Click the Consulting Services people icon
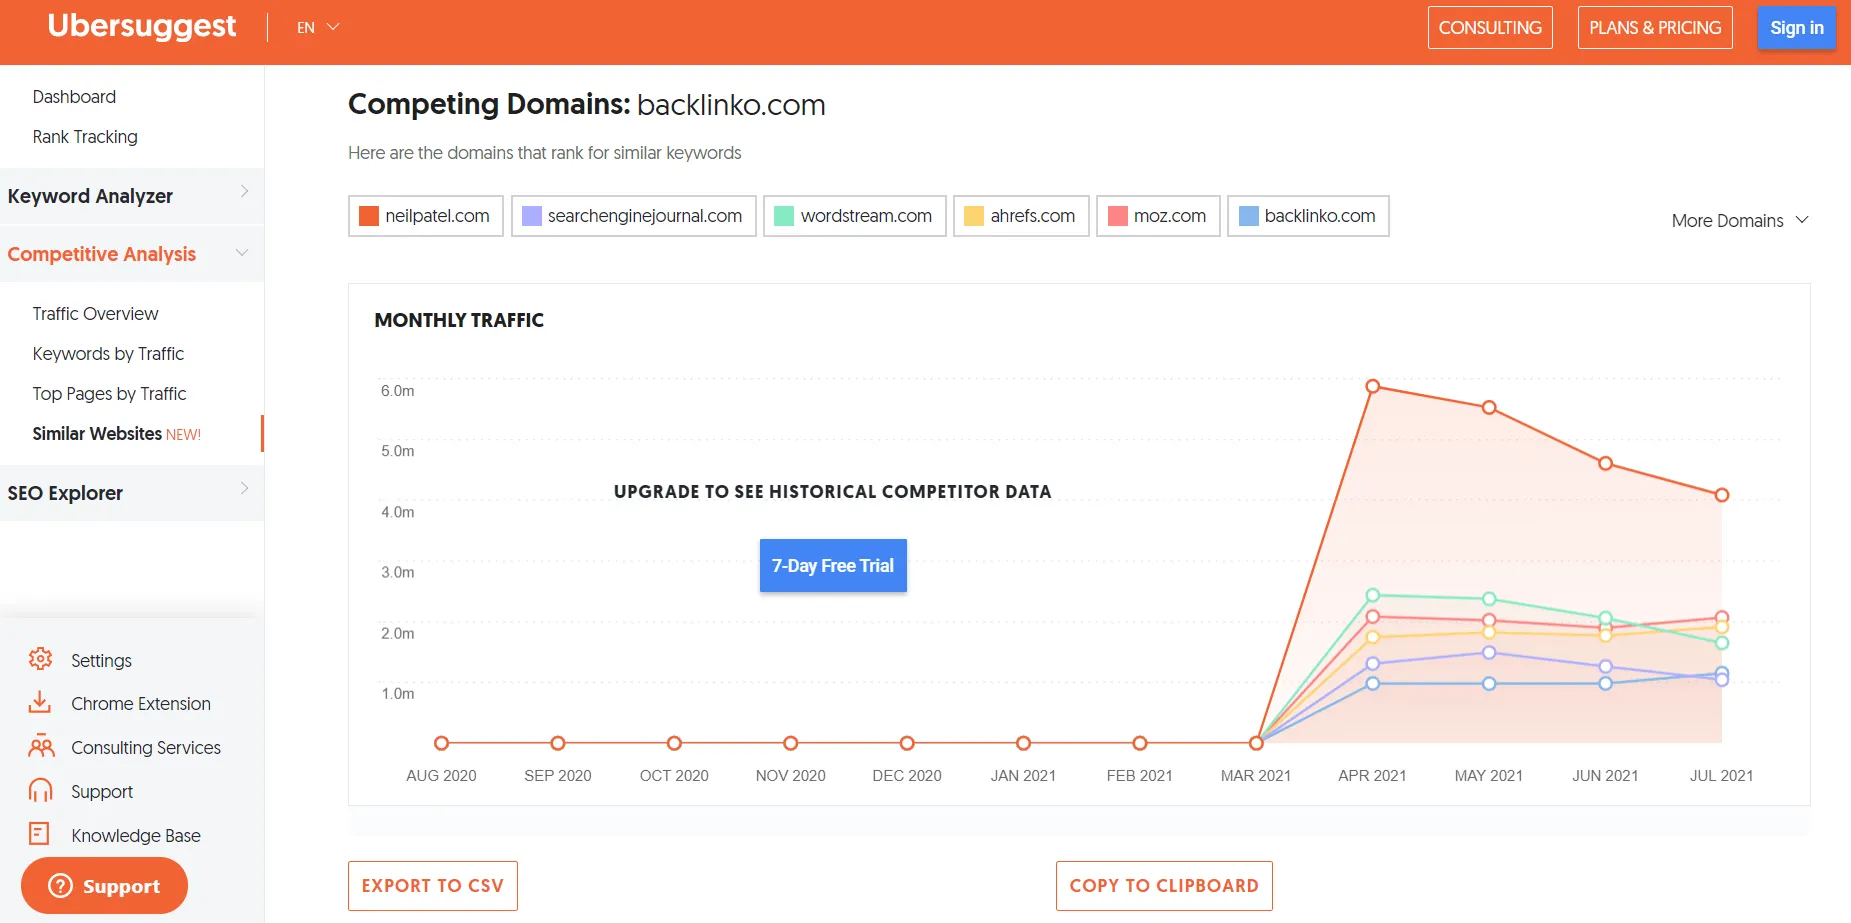Screen dimensions: 1851x923 point(41,747)
